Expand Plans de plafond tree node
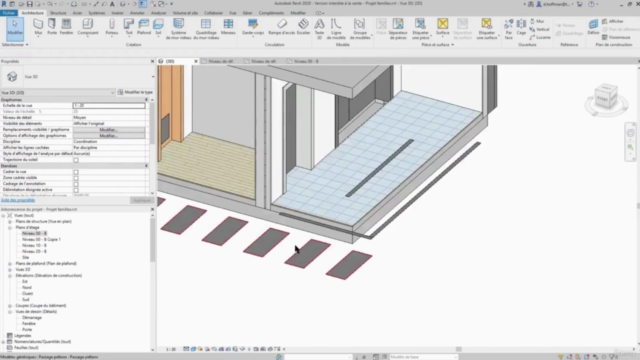This screenshot has height=360, width=640. point(10,264)
